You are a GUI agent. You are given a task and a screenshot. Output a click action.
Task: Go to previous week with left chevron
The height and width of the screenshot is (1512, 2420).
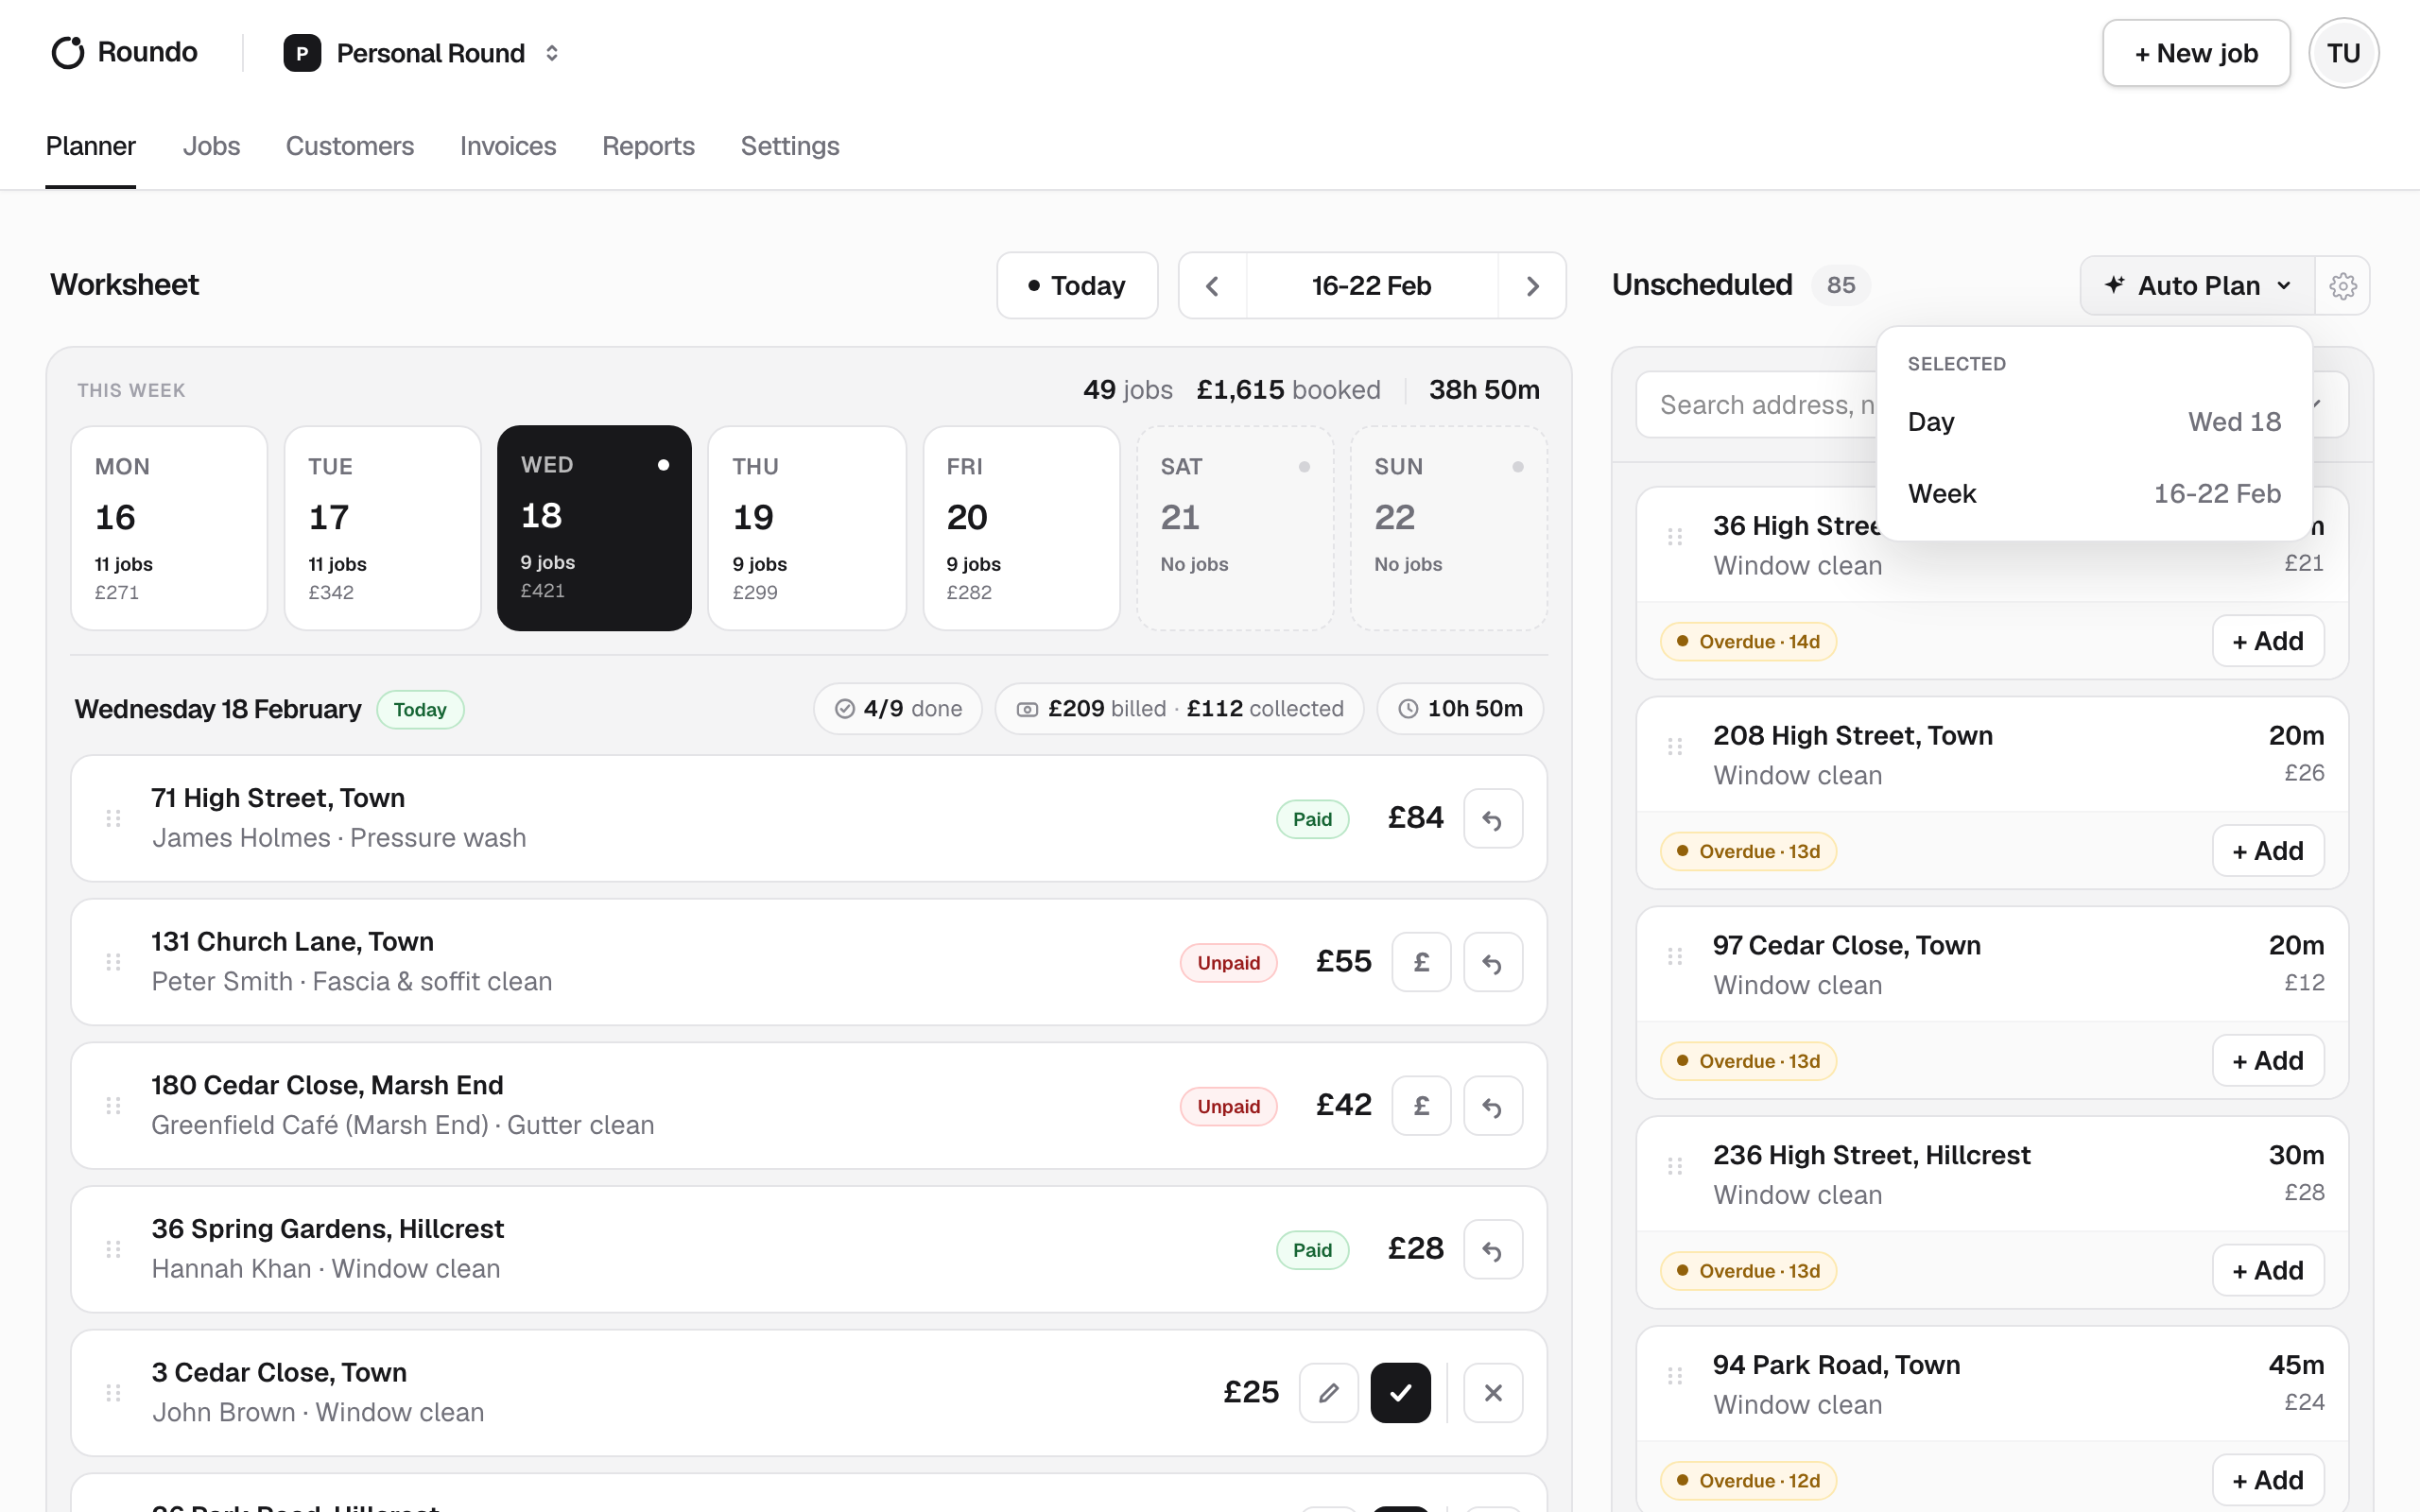(x=1212, y=286)
